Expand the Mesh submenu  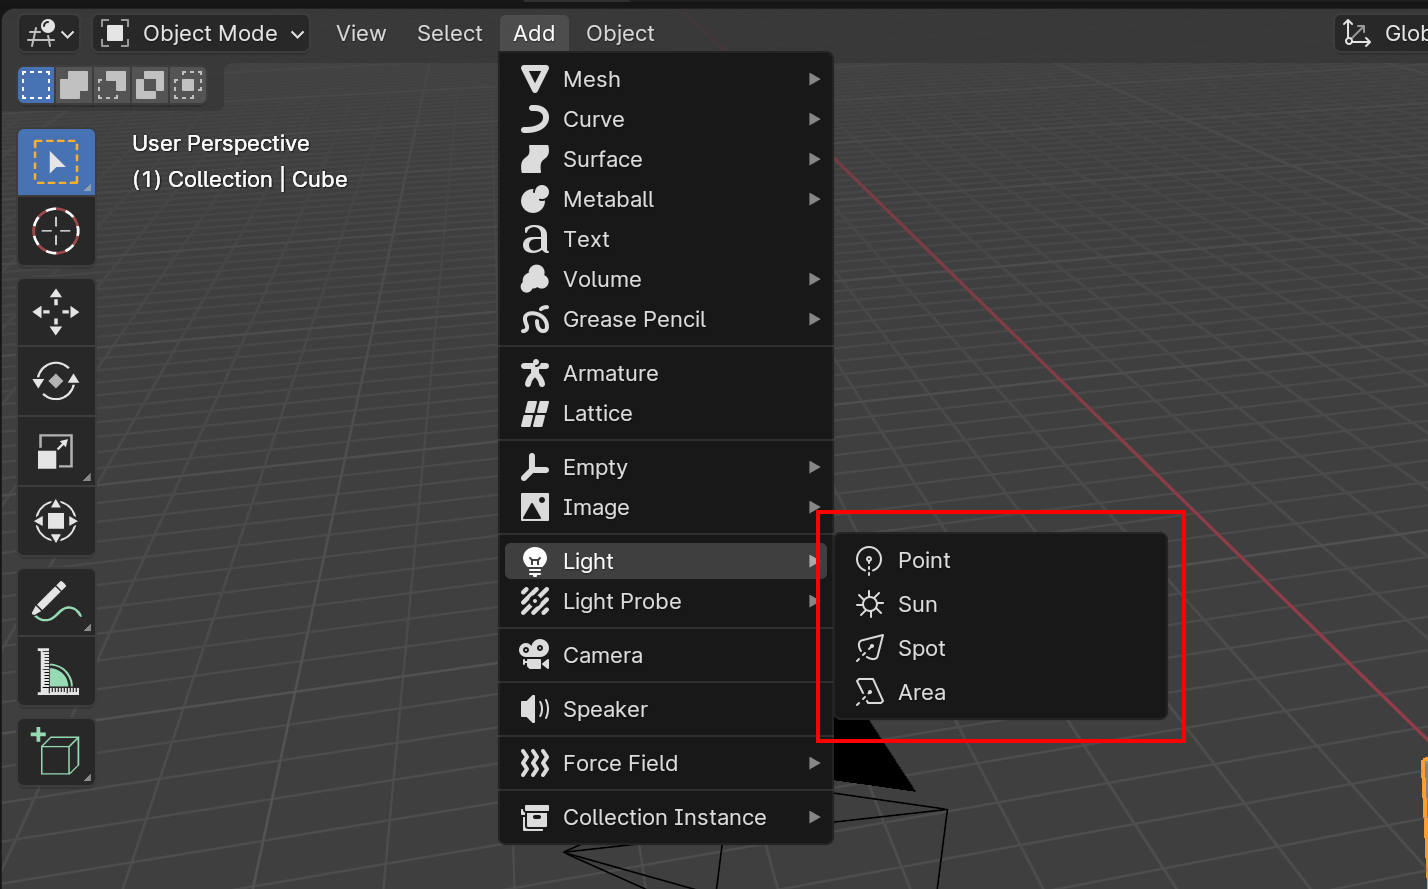(668, 79)
